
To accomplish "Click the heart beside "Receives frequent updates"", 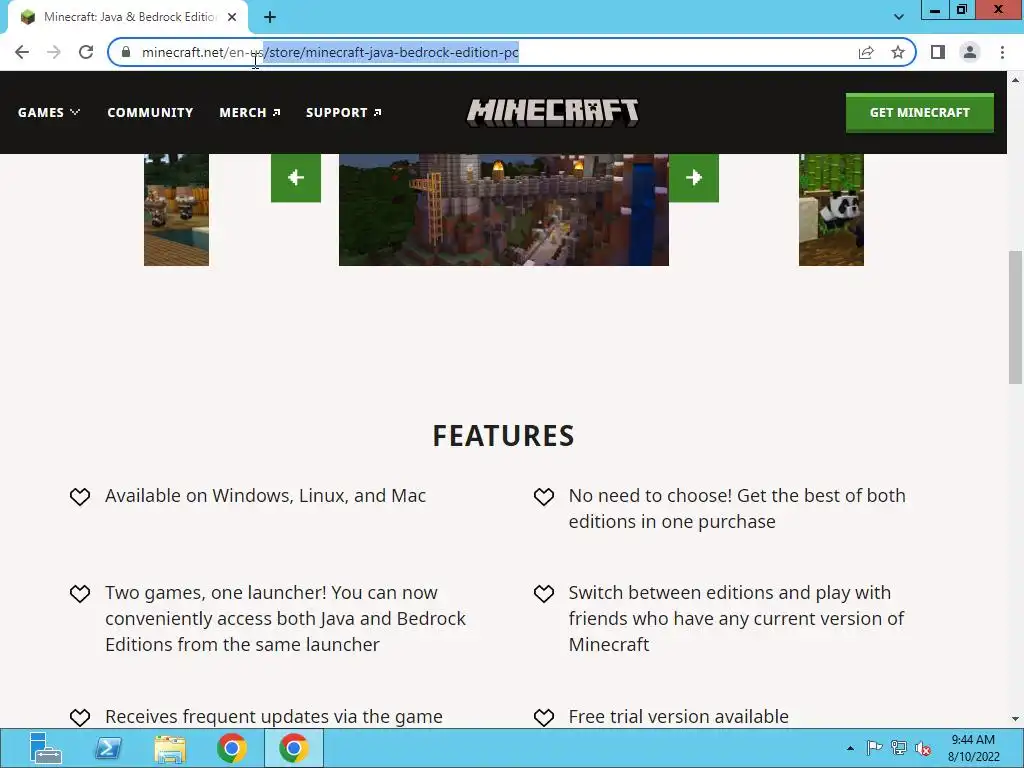I will [x=80, y=718].
